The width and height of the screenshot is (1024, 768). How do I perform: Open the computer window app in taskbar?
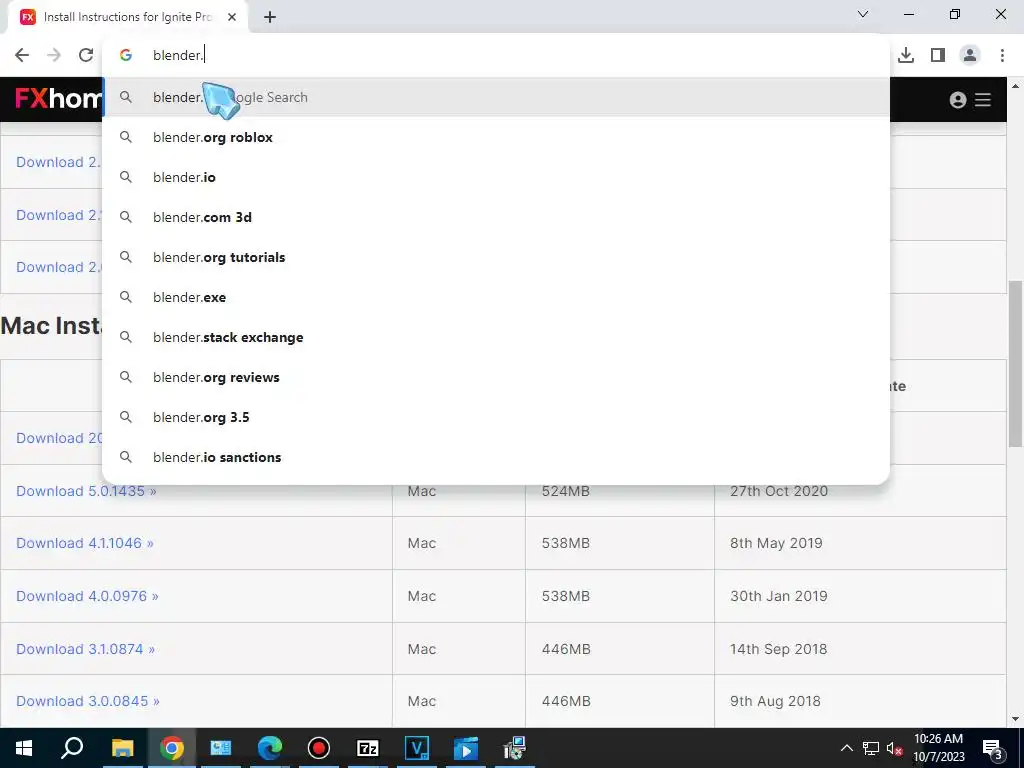(x=221, y=748)
